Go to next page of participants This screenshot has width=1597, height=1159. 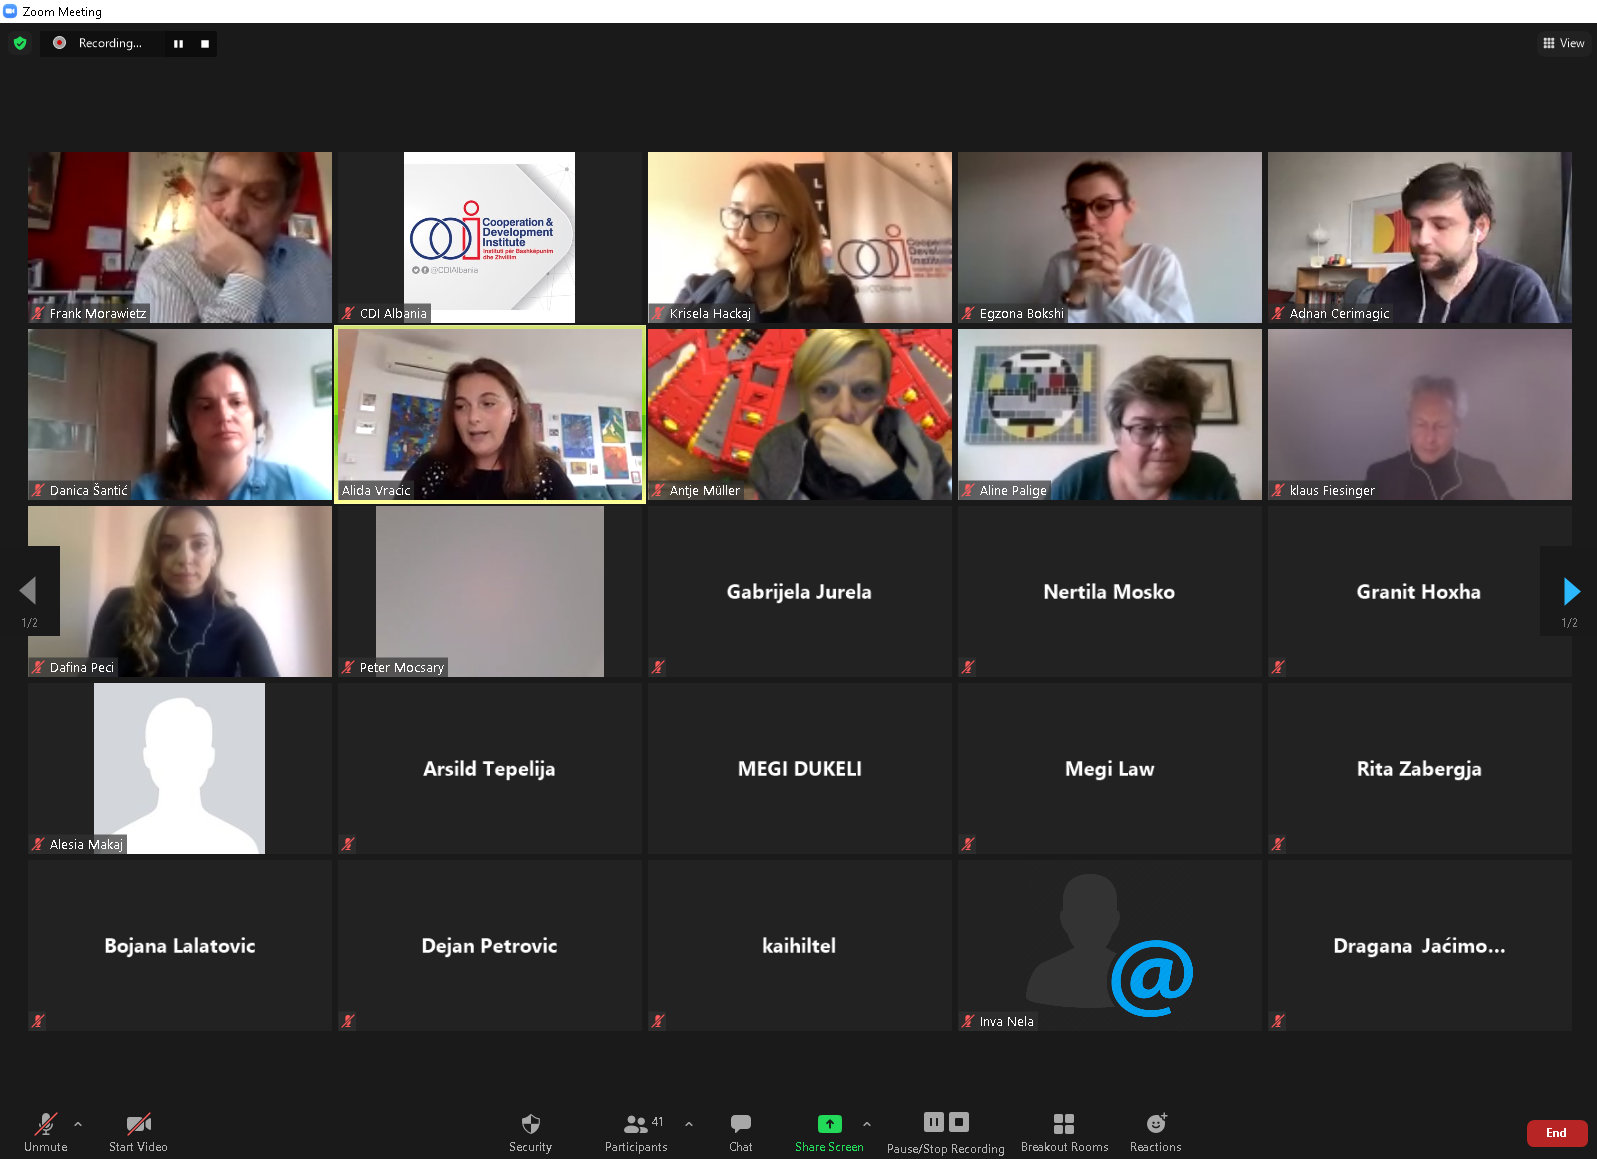pyautogui.click(x=1570, y=591)
